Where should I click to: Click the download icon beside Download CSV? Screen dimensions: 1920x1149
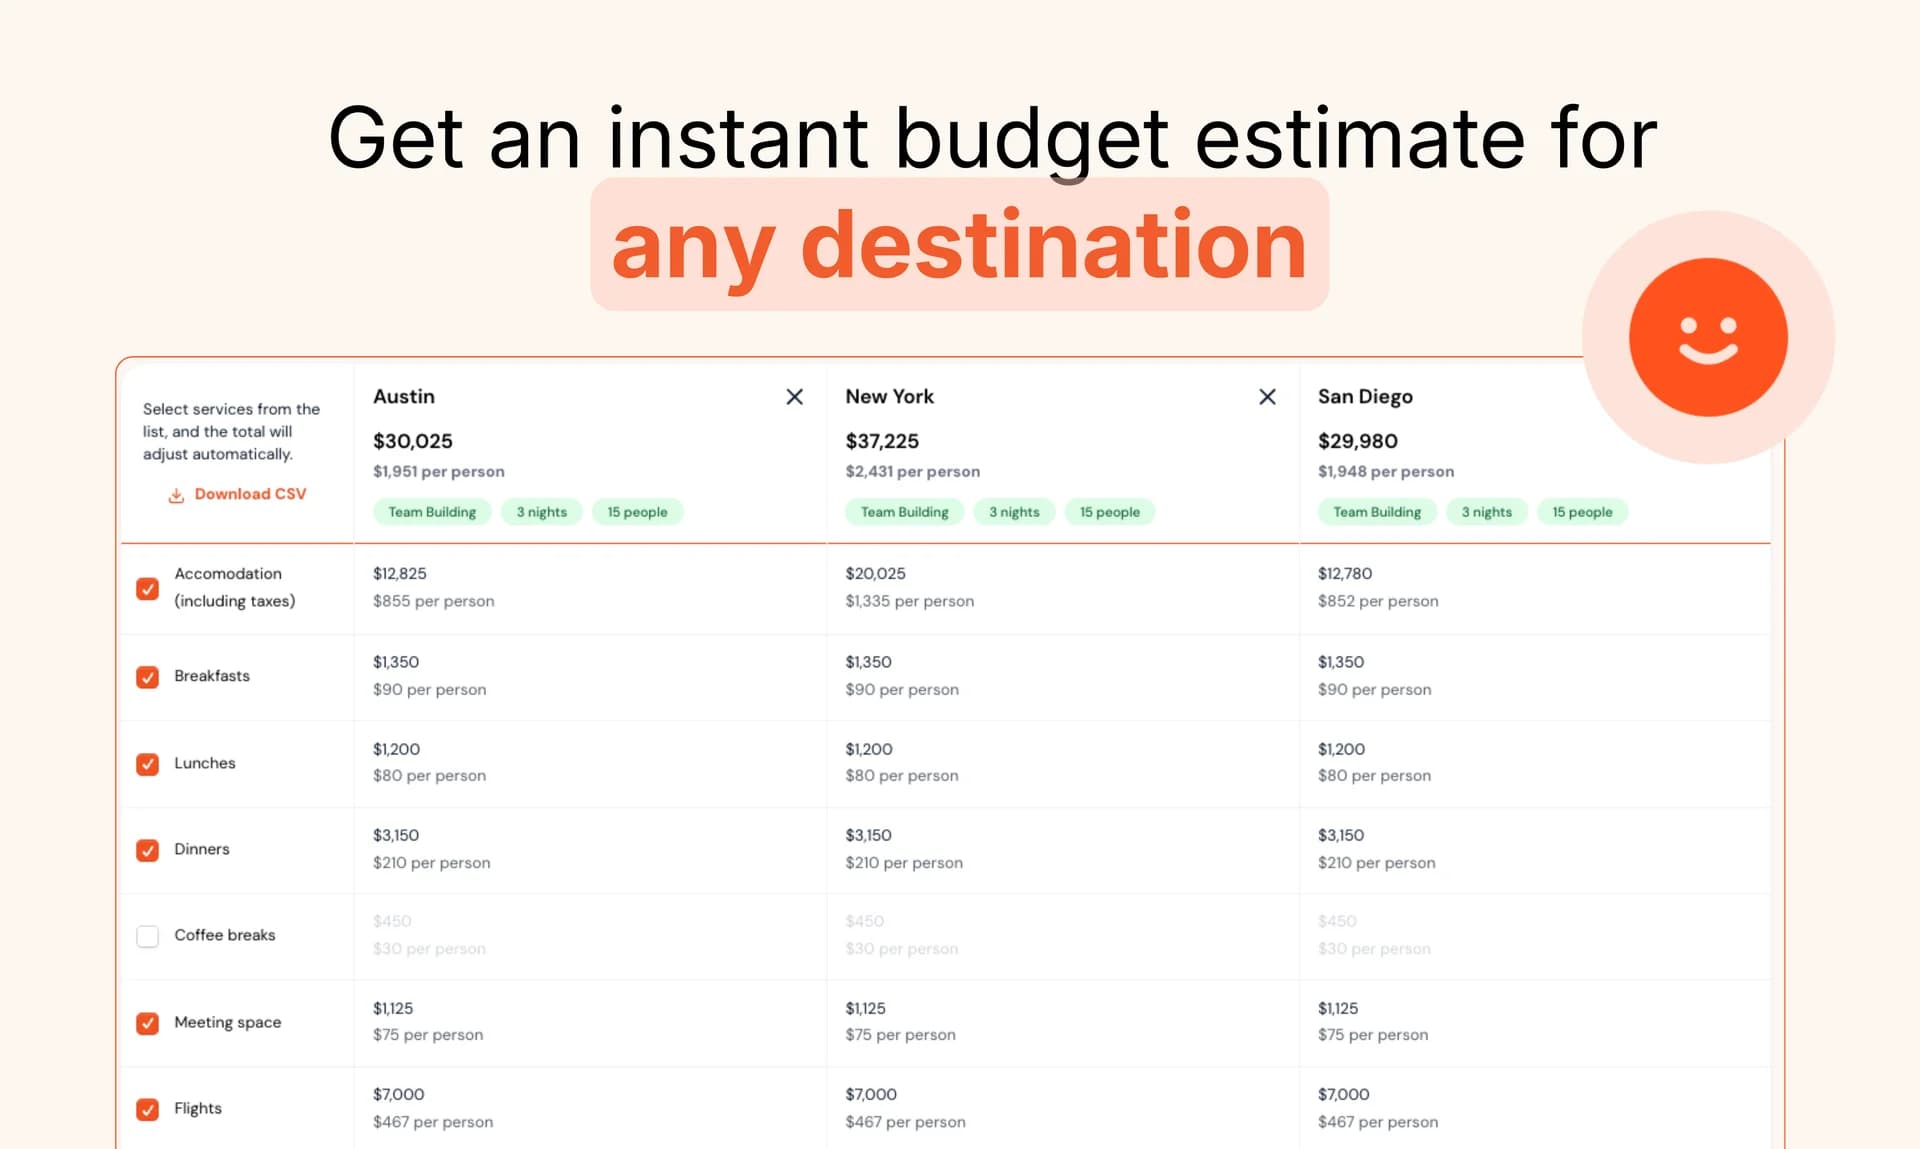coord(176,495)
